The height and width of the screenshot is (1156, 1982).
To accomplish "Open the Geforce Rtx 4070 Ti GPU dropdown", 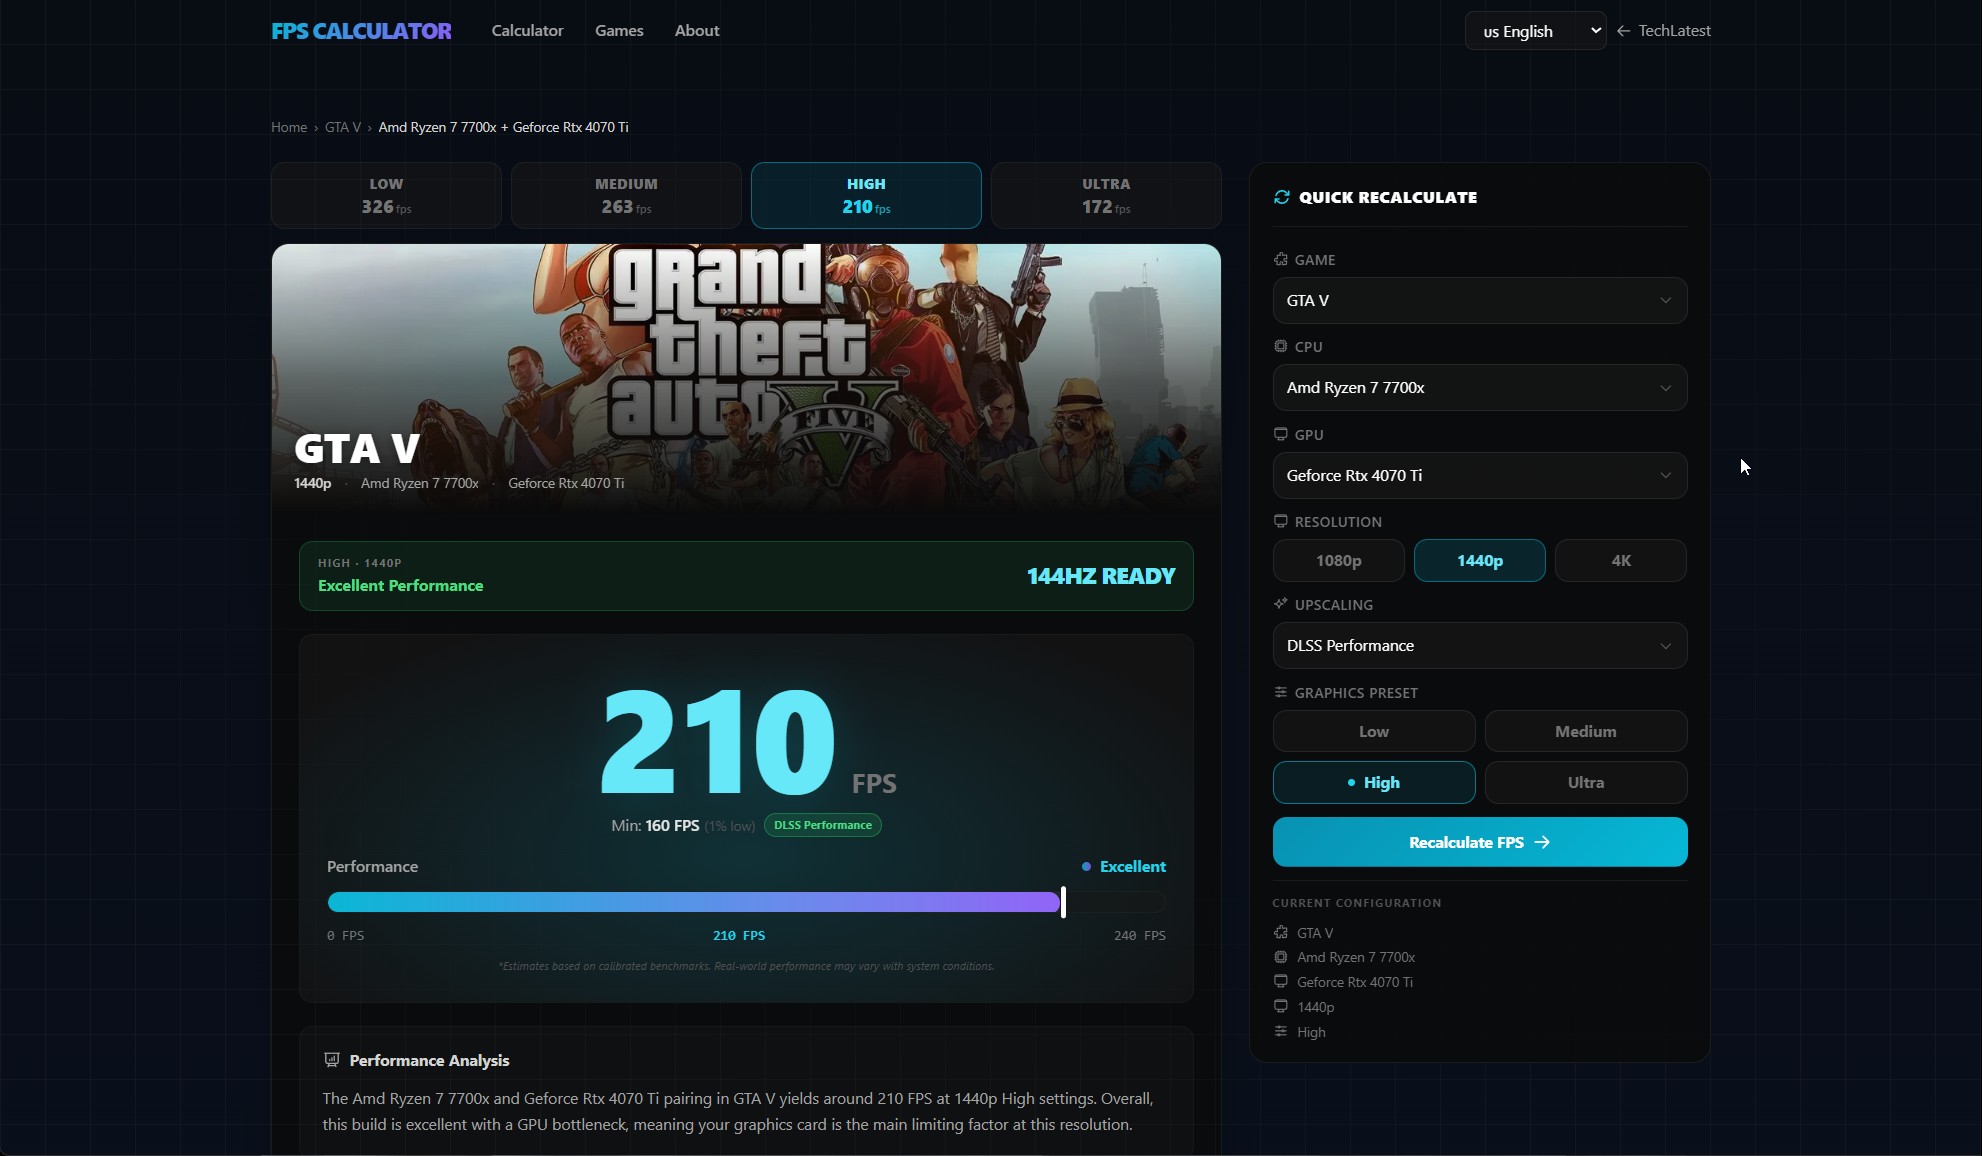I will click(x=1480, y=475).
